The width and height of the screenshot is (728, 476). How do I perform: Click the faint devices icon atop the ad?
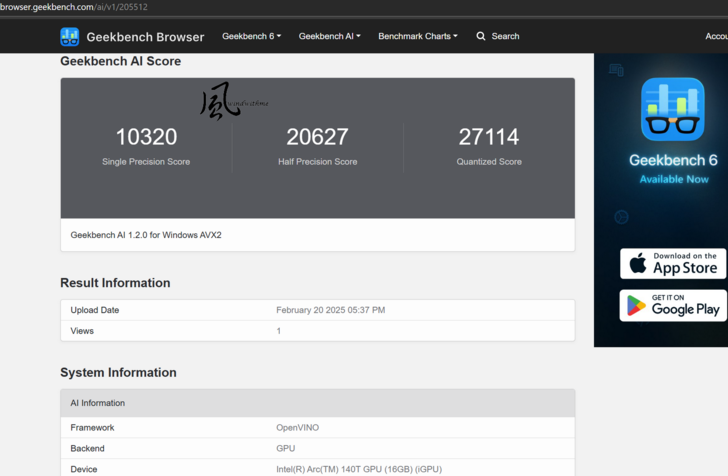click(x=616, y=70)
